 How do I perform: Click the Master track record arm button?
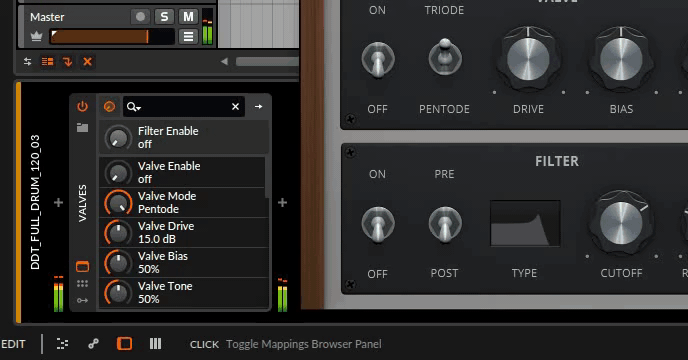tap(140, 17)
